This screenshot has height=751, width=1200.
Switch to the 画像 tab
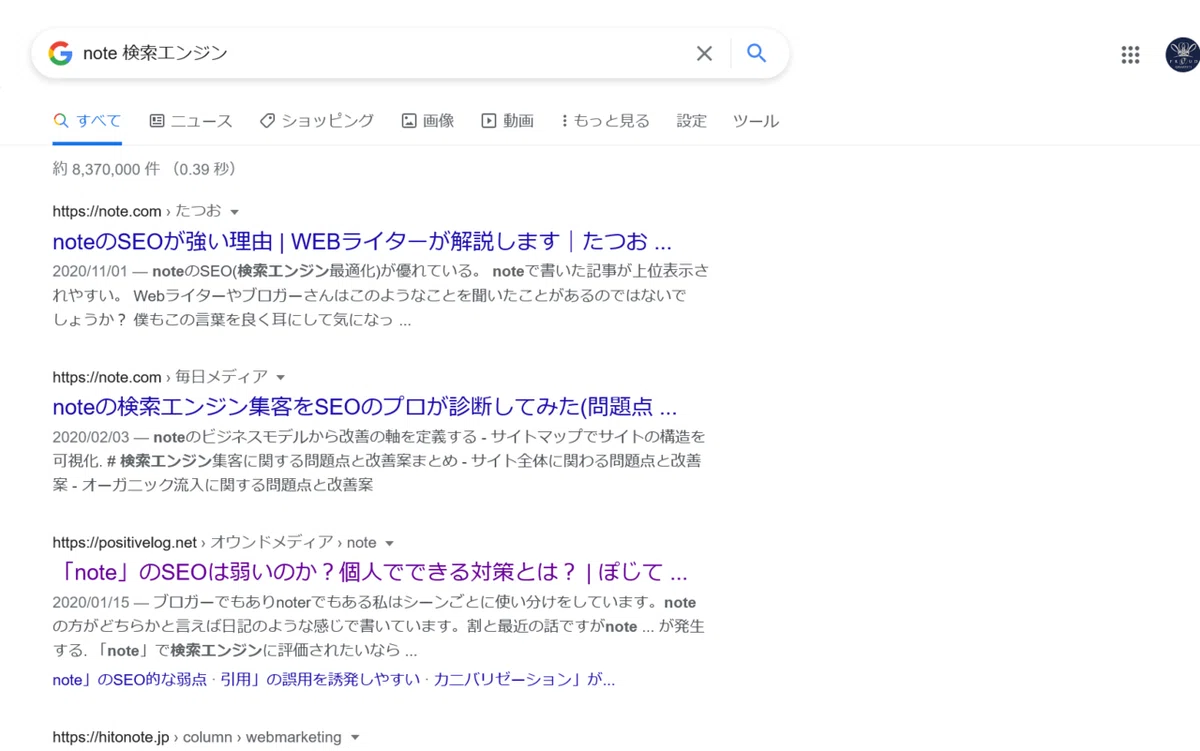click(428, 121)
